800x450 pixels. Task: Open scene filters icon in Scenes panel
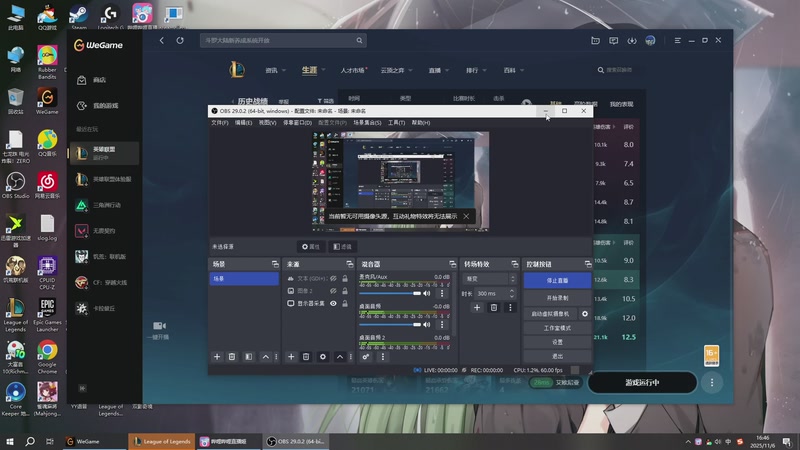[248, 357]
